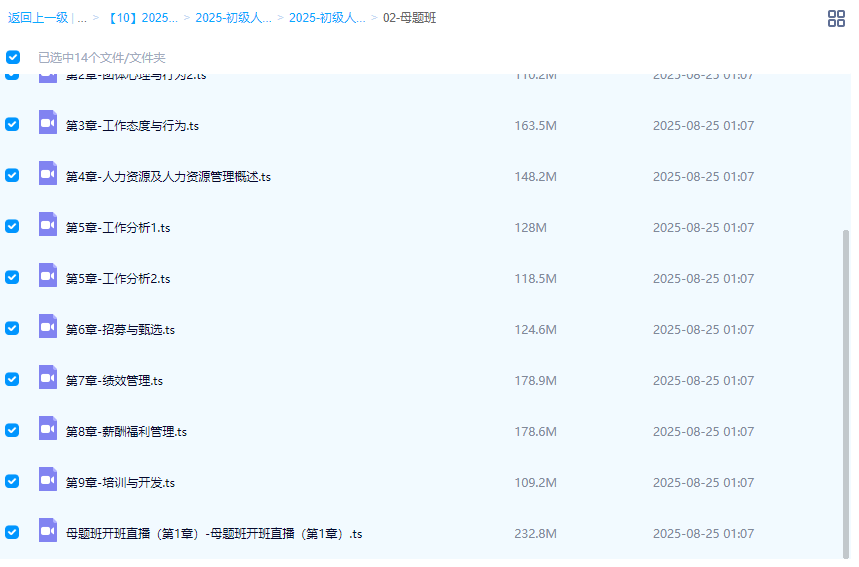Screen dimensions: 859x567
Task: Click current folder 02-母题班 breadcrumb
Action: pos(409,18)
